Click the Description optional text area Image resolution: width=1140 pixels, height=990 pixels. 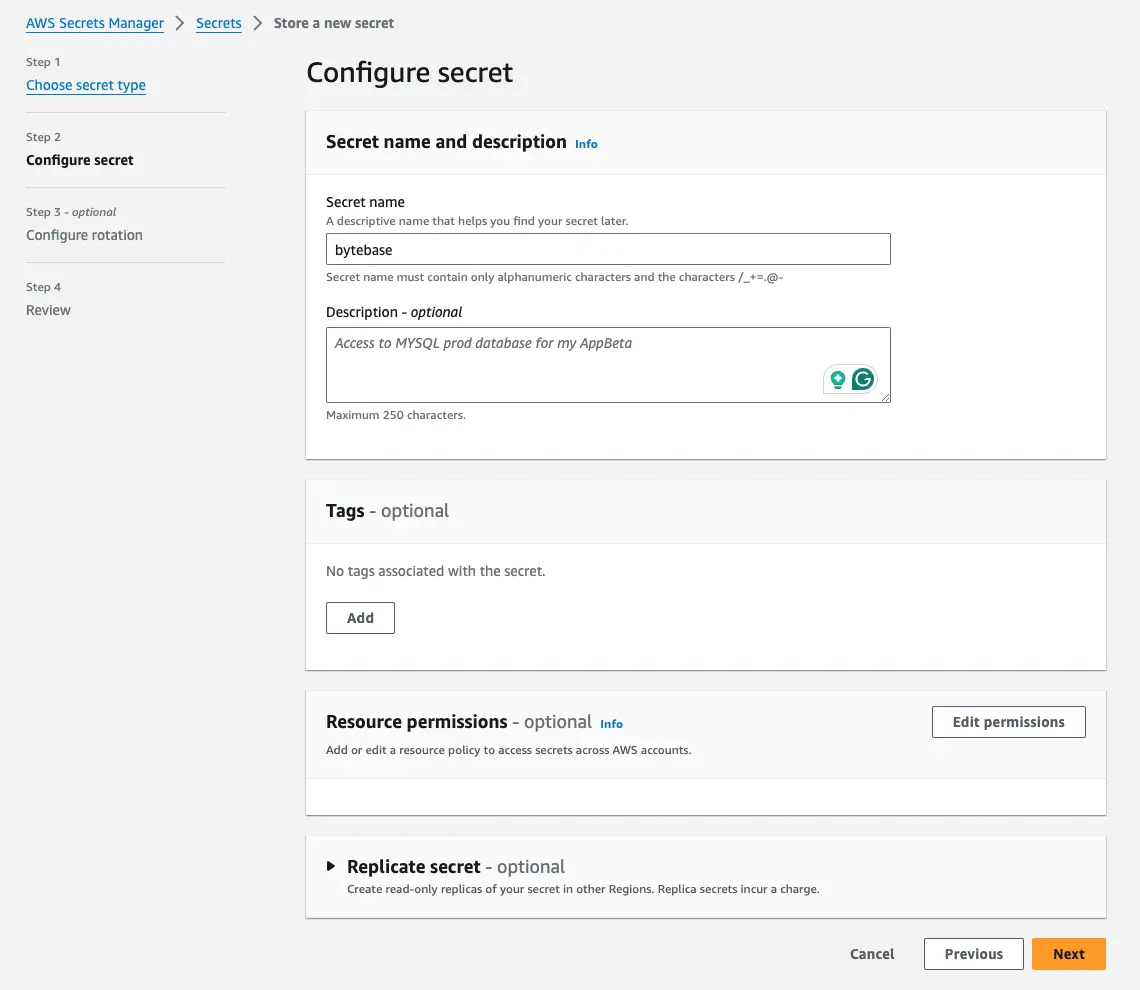tap(608, 365)
